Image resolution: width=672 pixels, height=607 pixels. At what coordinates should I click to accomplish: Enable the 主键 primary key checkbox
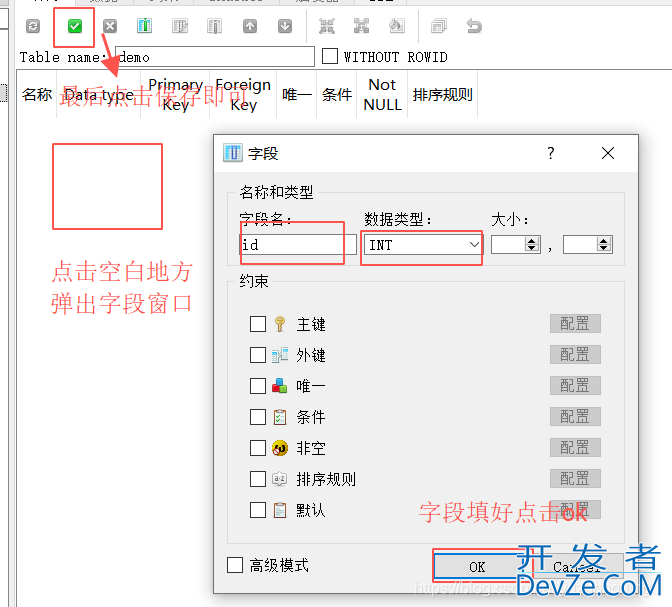coord(258,324)
